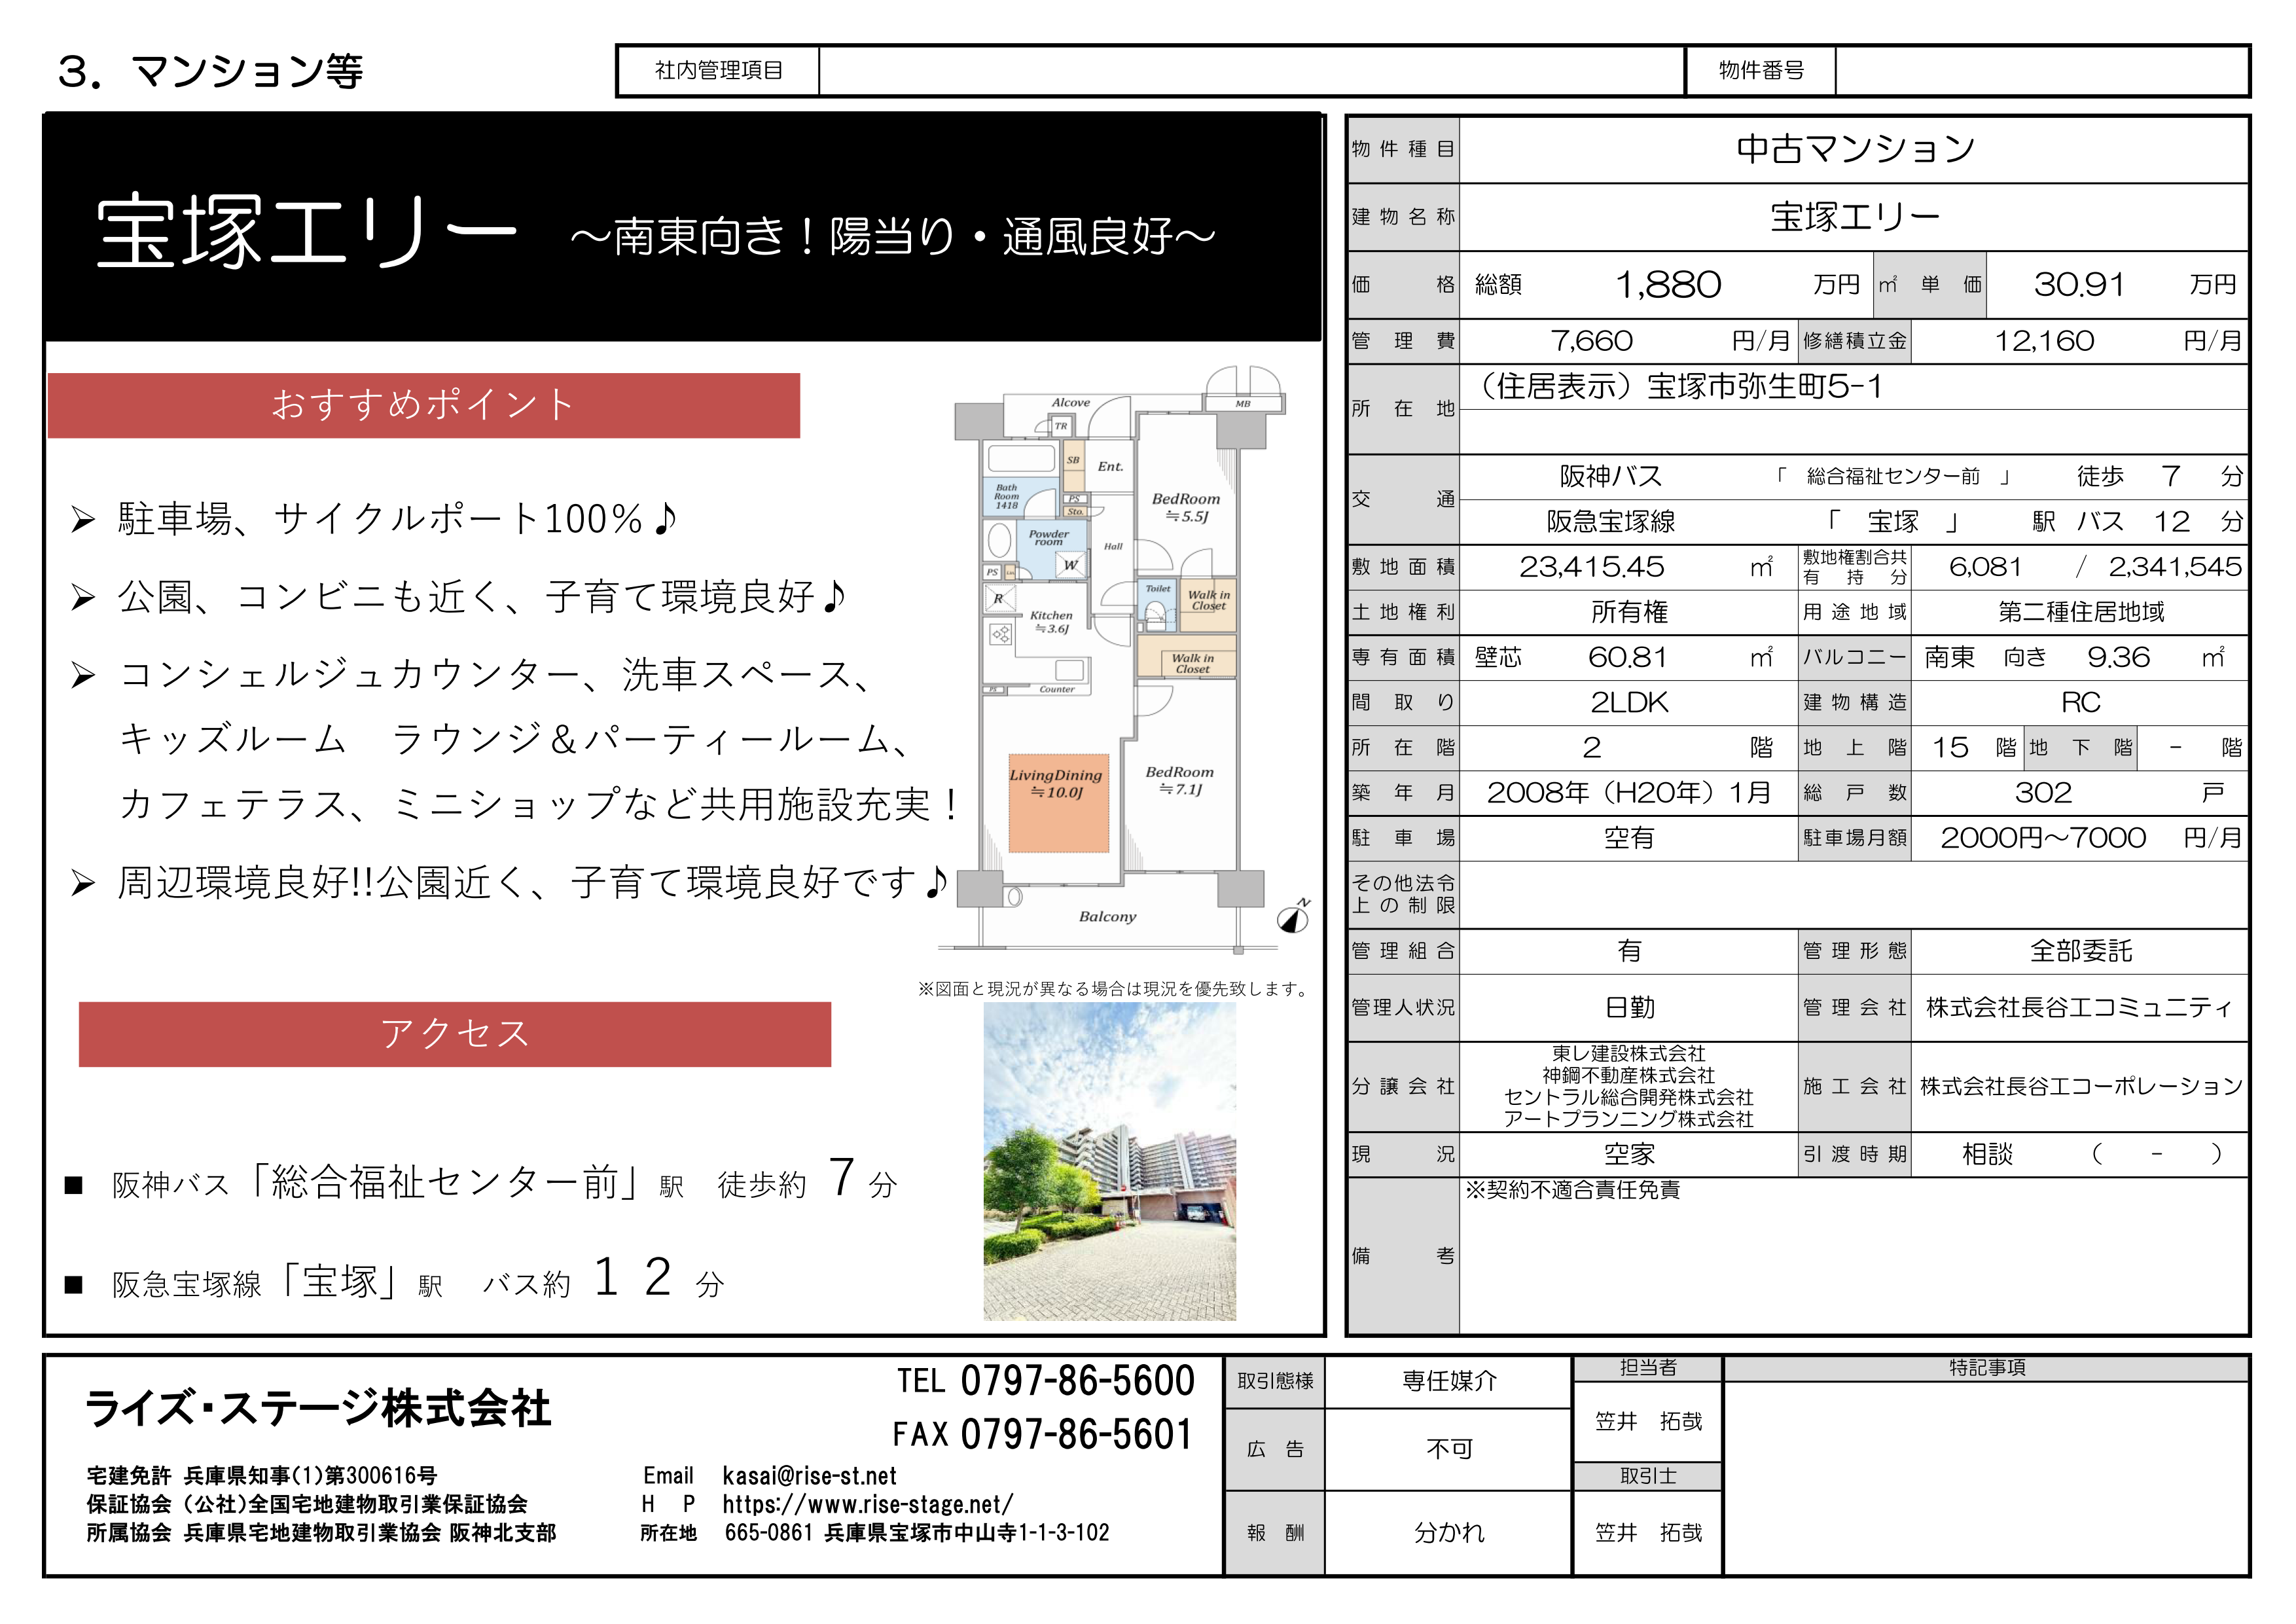Click the red アクセス header banner

(455, 1034)
